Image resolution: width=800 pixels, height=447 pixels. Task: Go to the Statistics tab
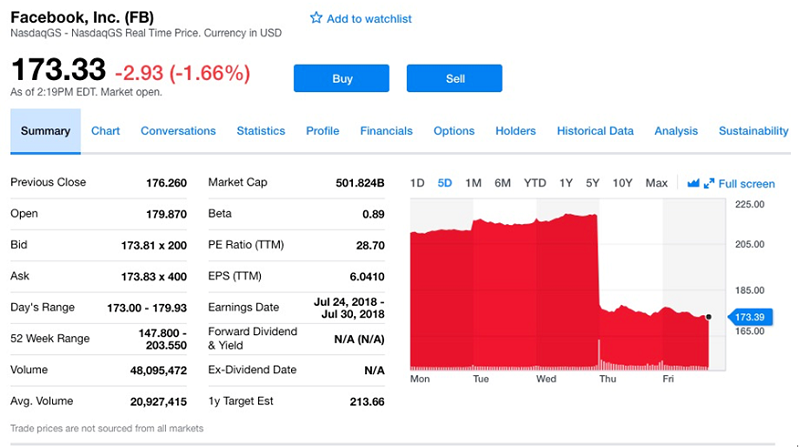pyautogui.click(x=261, y=131)
